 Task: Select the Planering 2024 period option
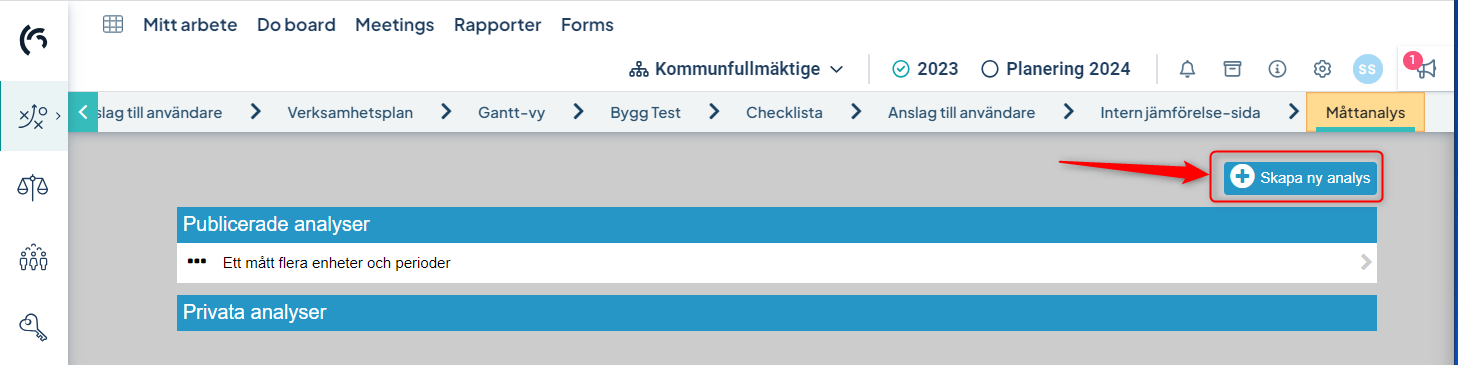click(x=1056, y=69)
